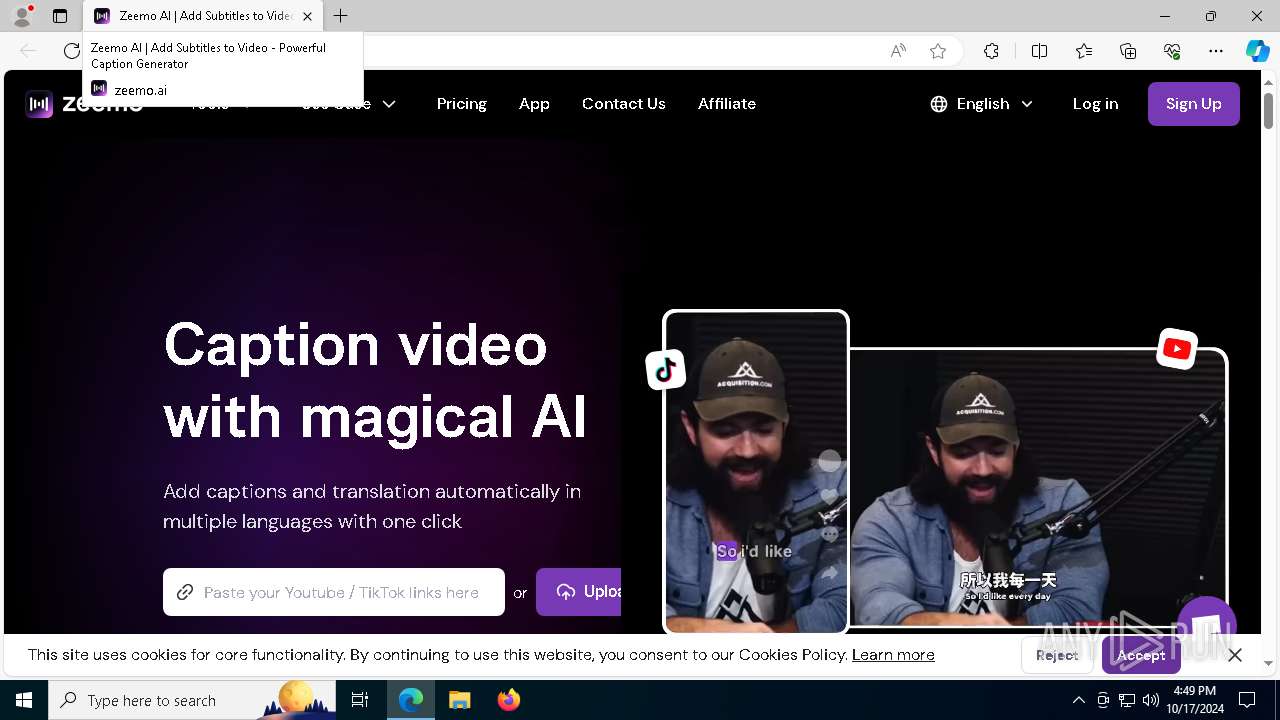Reject the cookies
This screenshot has height=720, width=1280.
1057,655
